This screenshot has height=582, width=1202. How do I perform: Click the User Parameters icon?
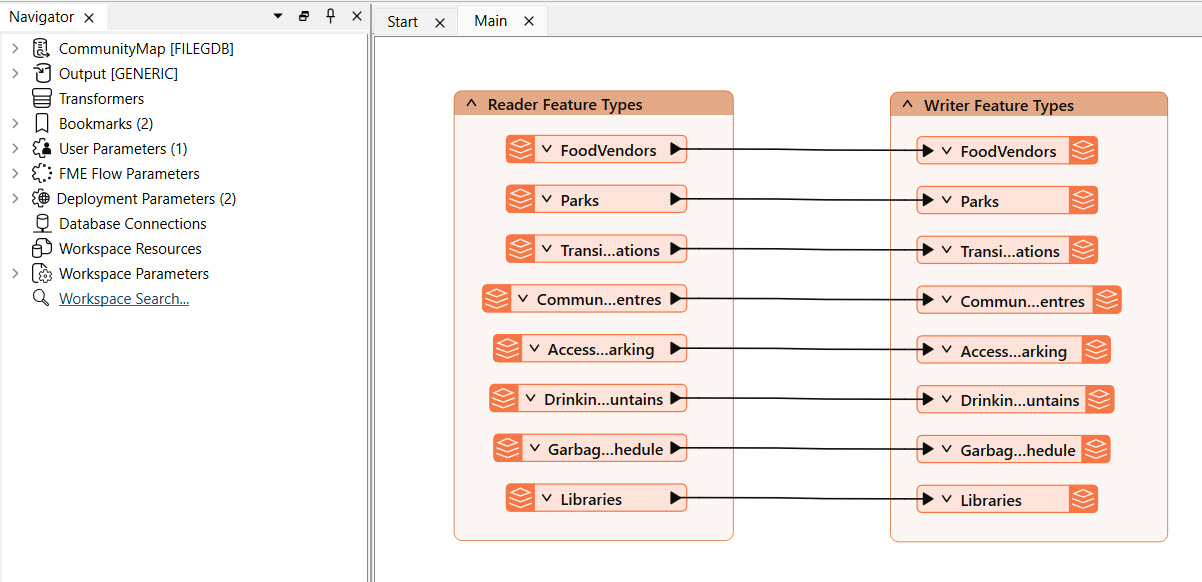41,149
